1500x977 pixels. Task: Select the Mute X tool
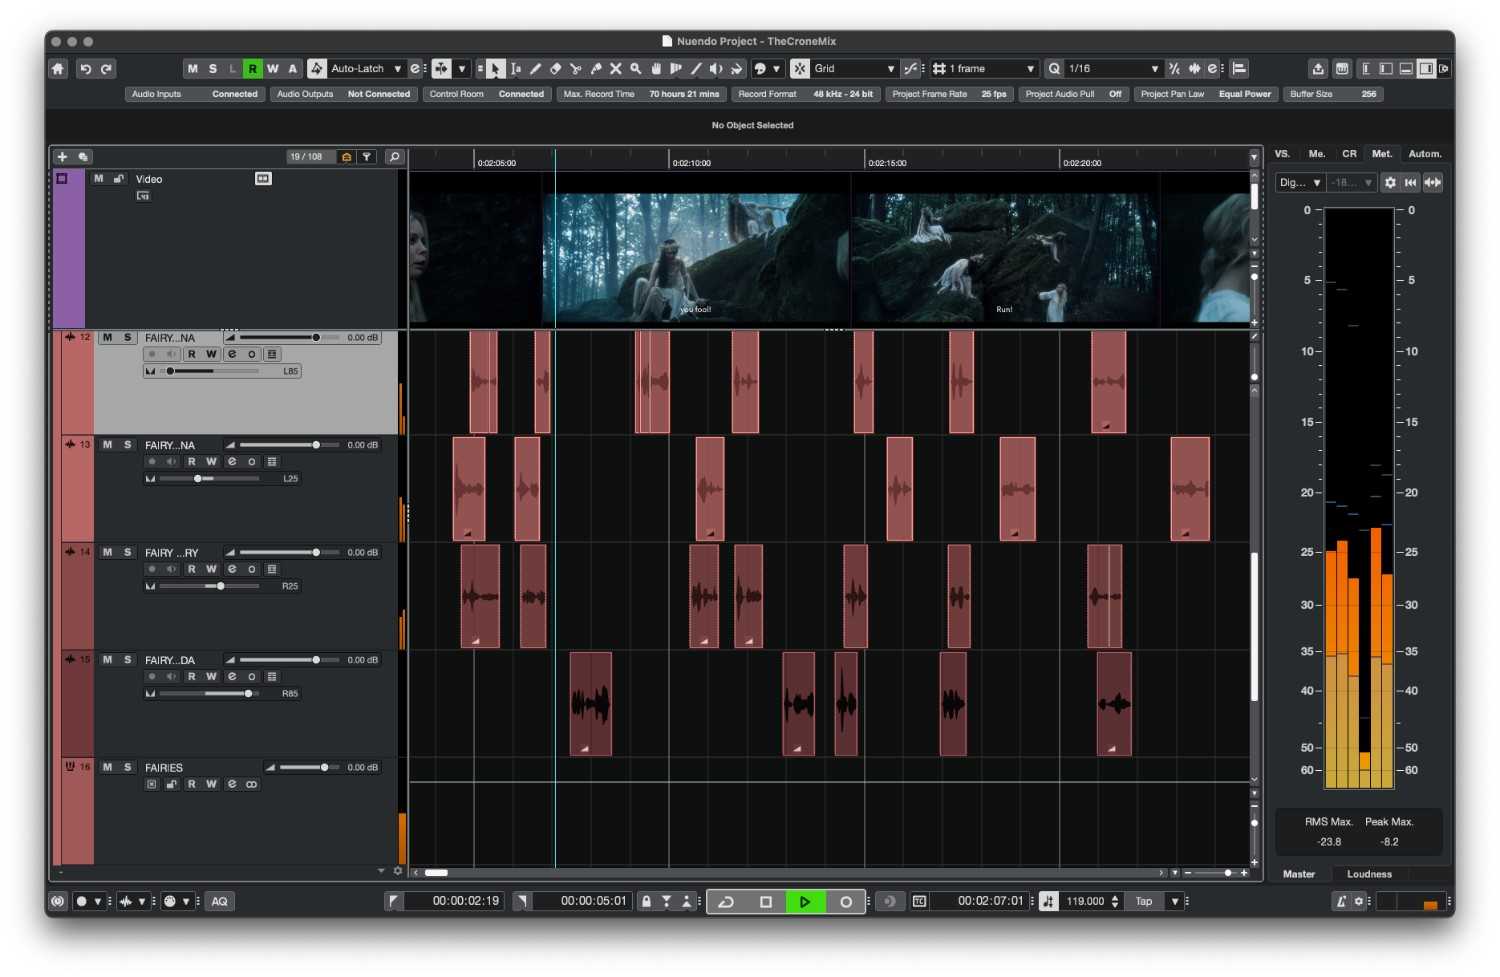[x=615, y=69]
